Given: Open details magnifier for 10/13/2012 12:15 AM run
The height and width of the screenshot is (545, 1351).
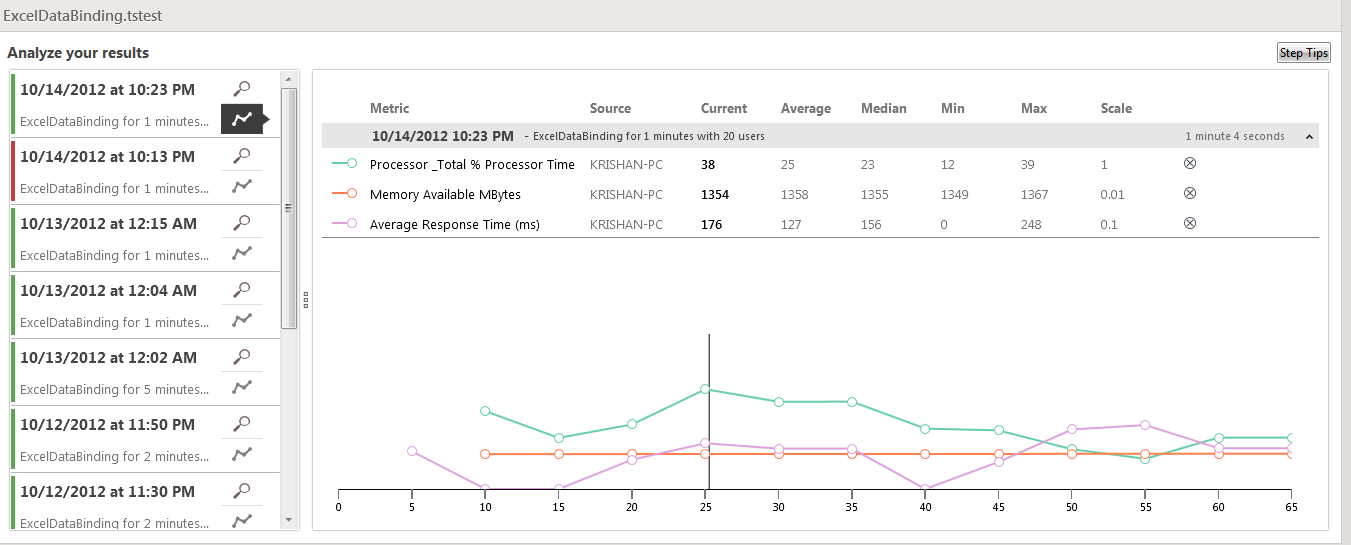Looking at the screenshot, I should 241,222.
